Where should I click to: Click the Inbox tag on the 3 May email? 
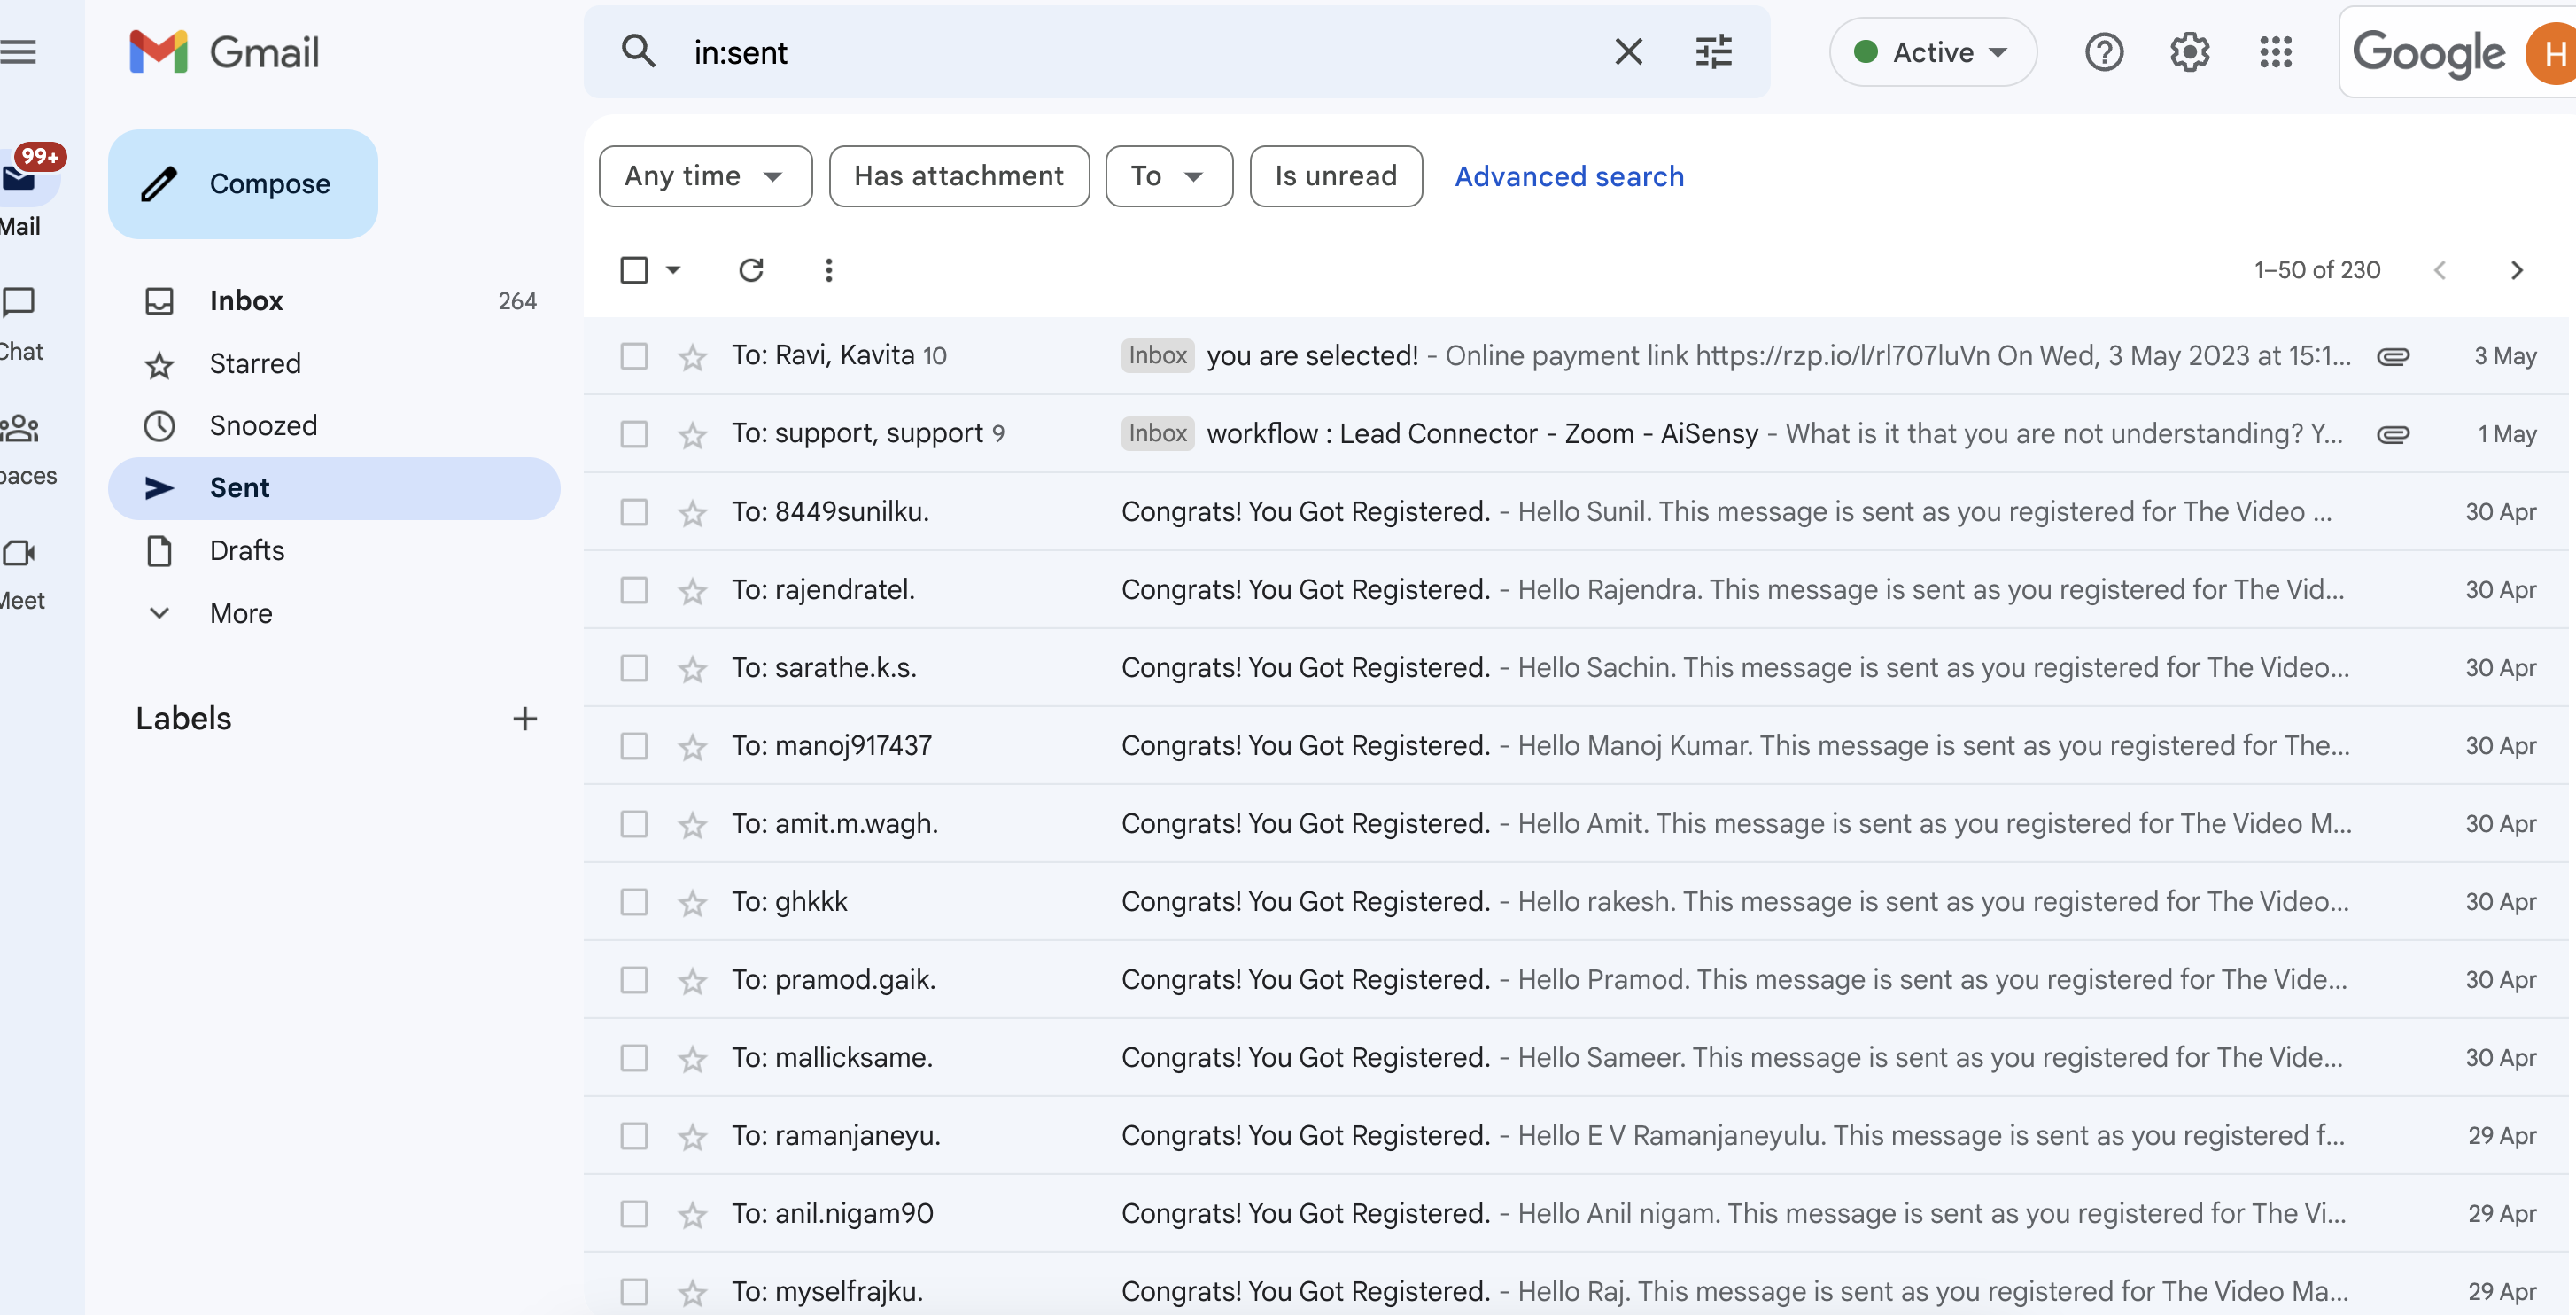[x=1157, y=356]
